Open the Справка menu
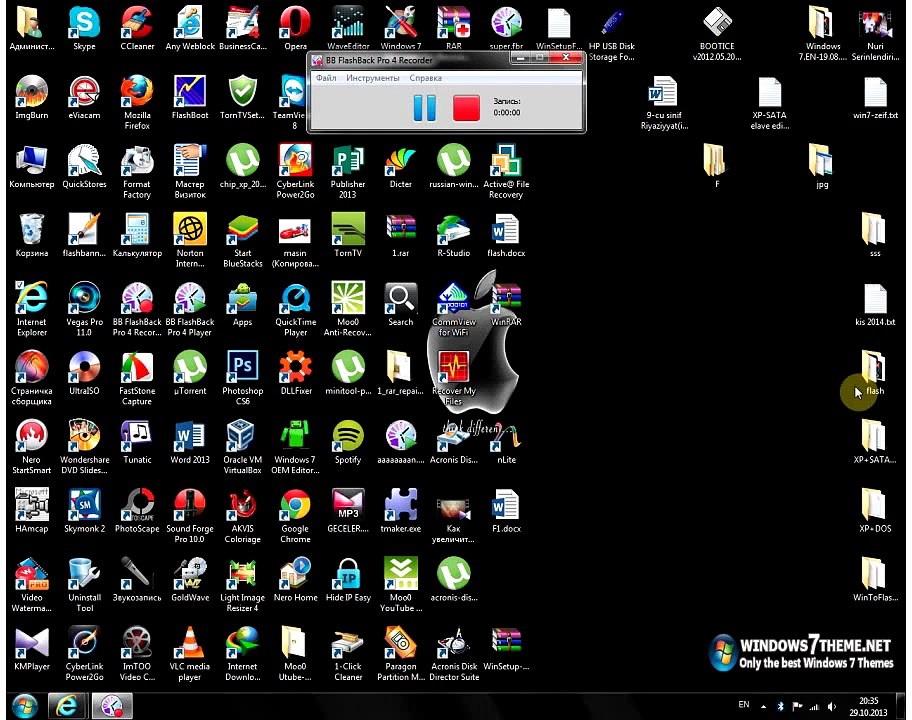 (x=425, y=78)
